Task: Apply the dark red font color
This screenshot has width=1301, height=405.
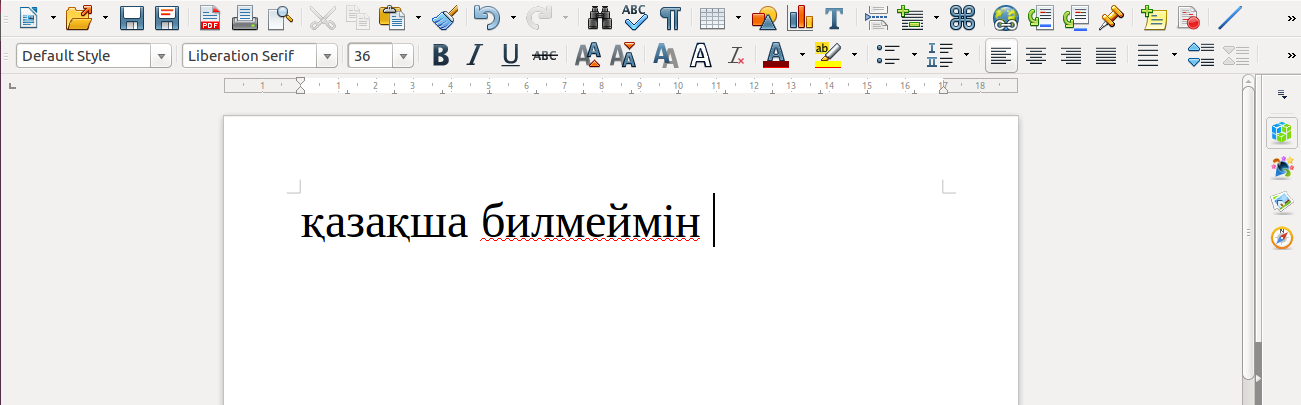Action: pyautogui.click(x=775, y=56)
